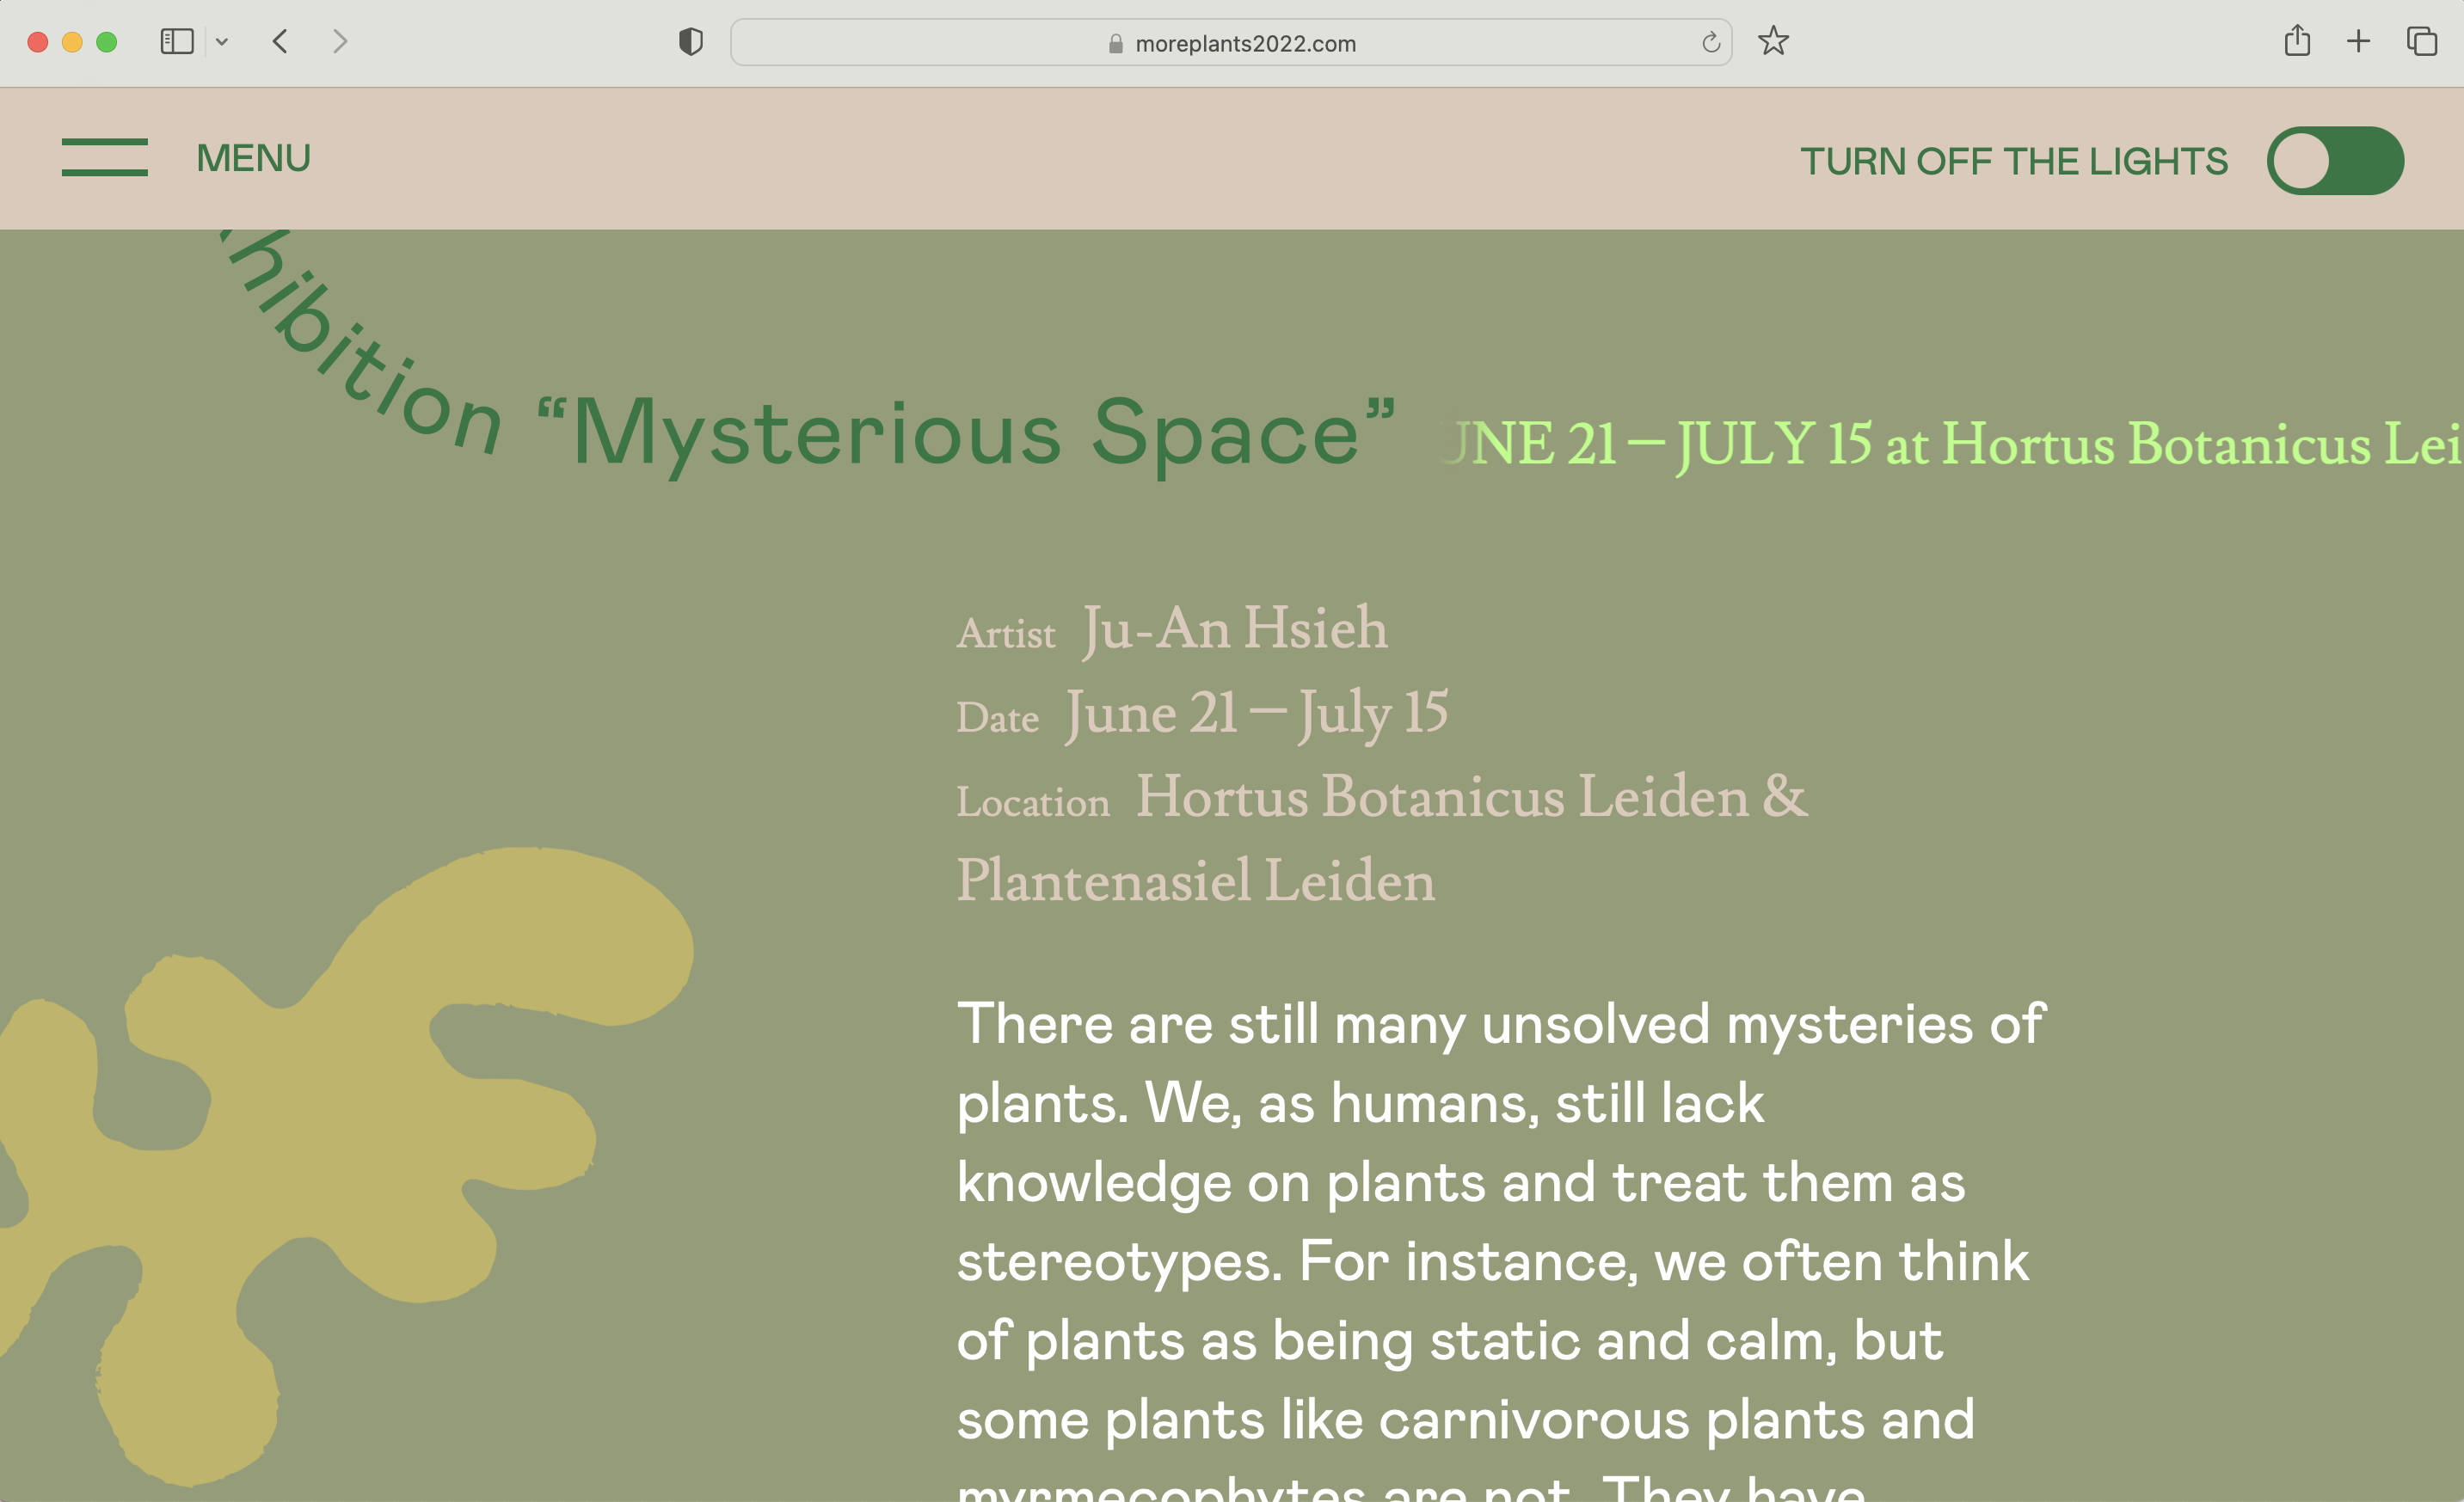This screenshot has height=1502, width=2464.
Task: Click the Mysterious Space exhibition title
Action: click(965, 433)
